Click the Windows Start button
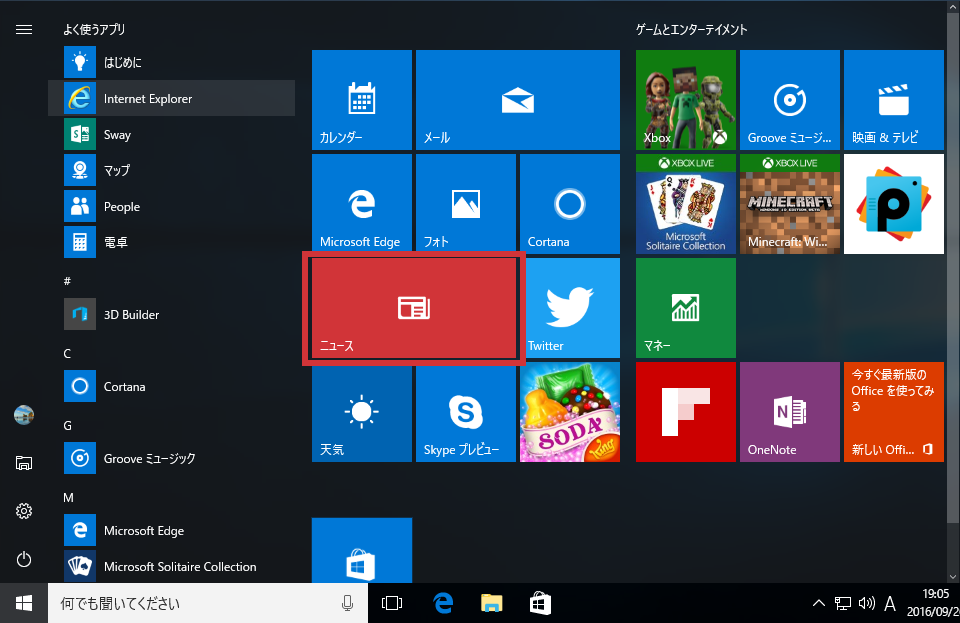Viewport: 960px width, 623px height. [24, 603]
